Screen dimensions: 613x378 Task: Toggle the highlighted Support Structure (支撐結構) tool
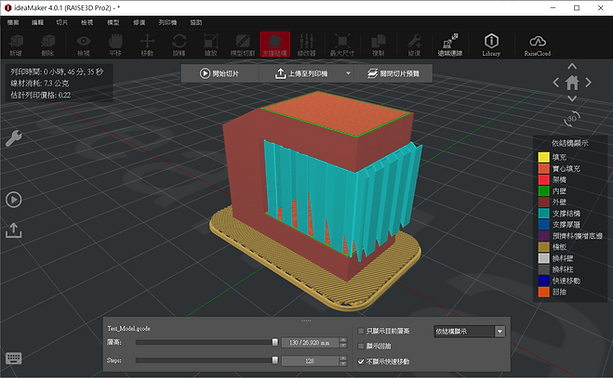pyautogui.click(x=275, y=45)
